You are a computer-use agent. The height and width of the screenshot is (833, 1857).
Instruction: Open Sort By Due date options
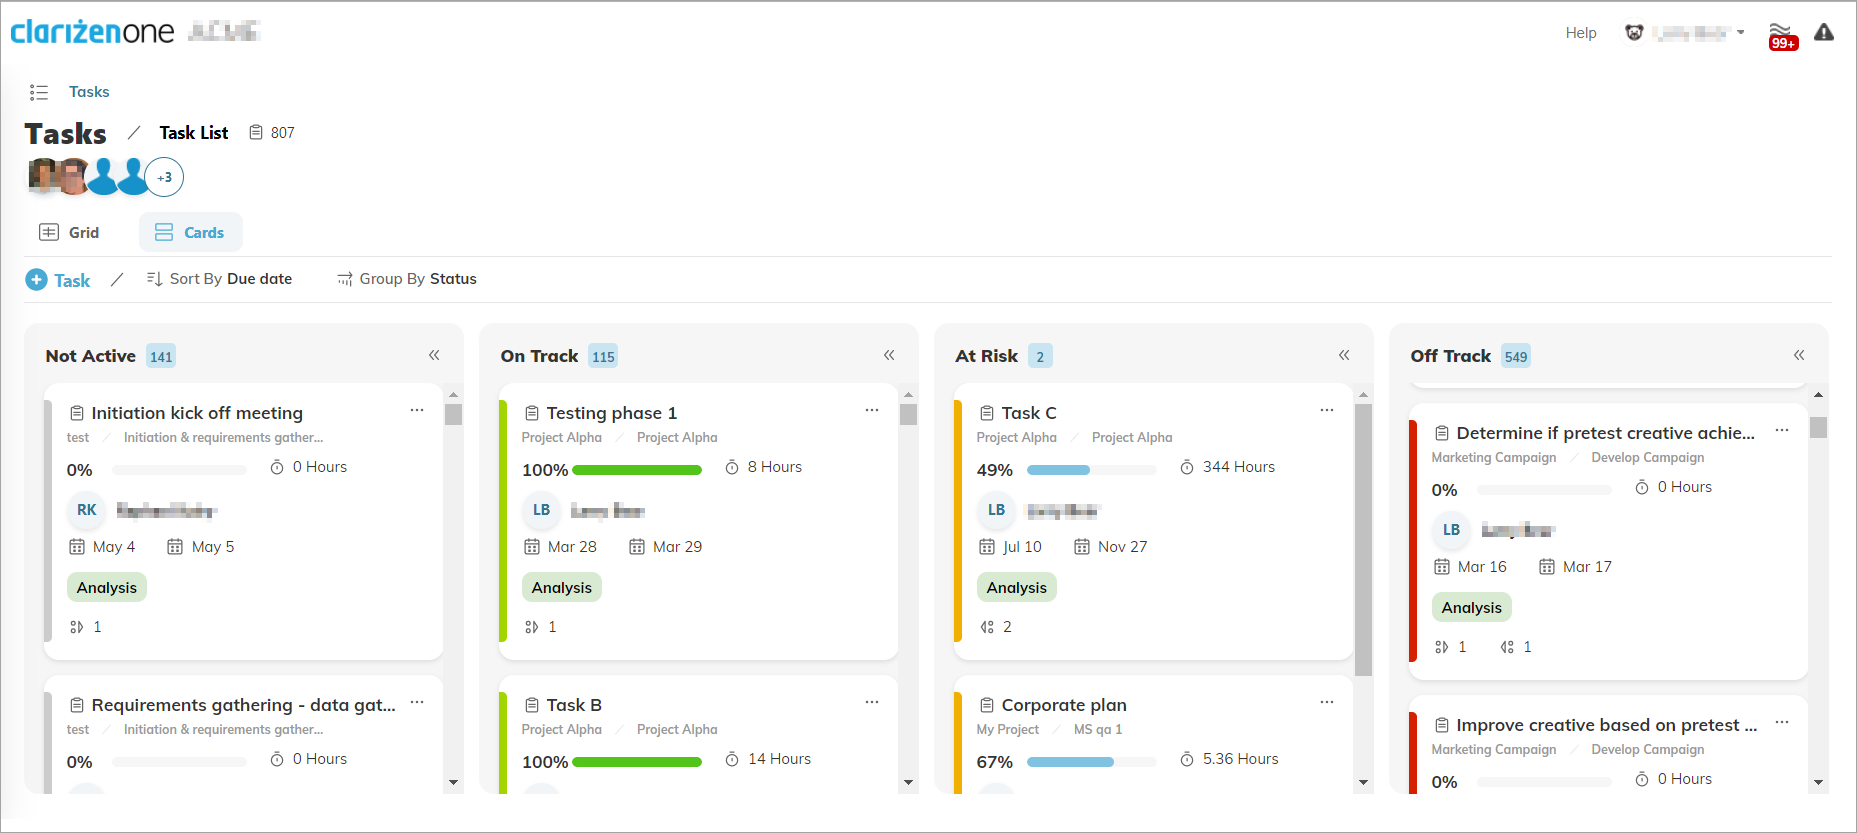(219, 279)
